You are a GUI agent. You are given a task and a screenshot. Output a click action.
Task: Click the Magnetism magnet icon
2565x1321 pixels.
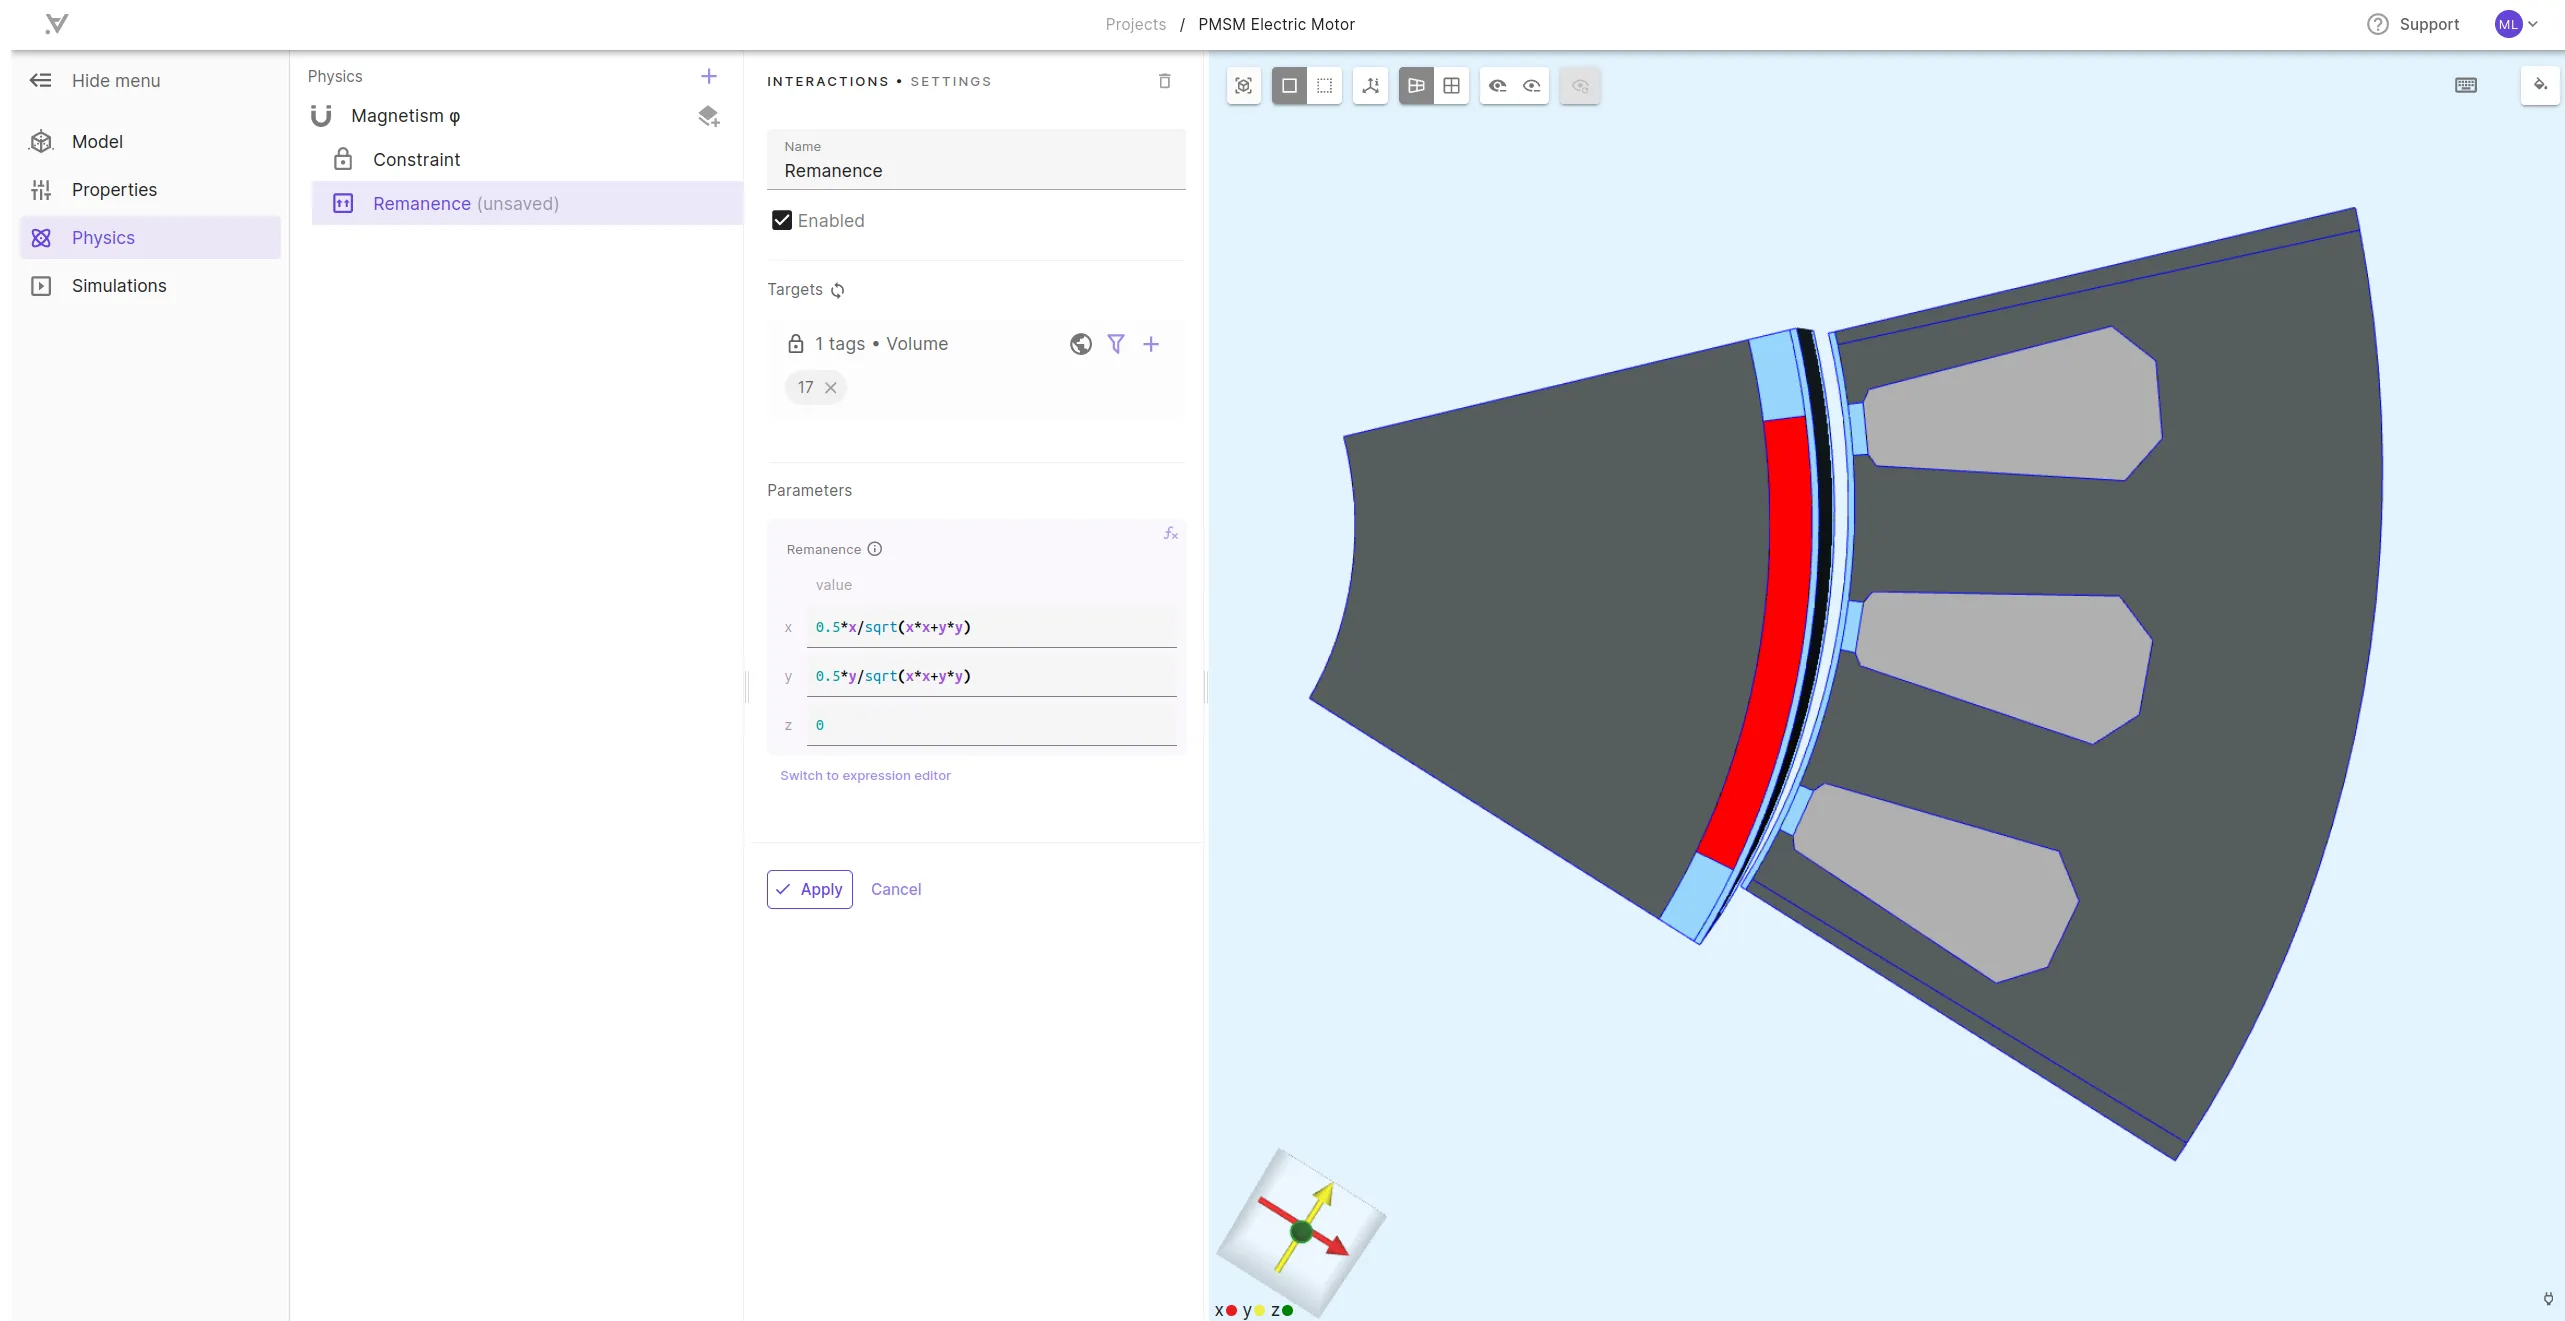pyautogui.click(x=321, y=117)
